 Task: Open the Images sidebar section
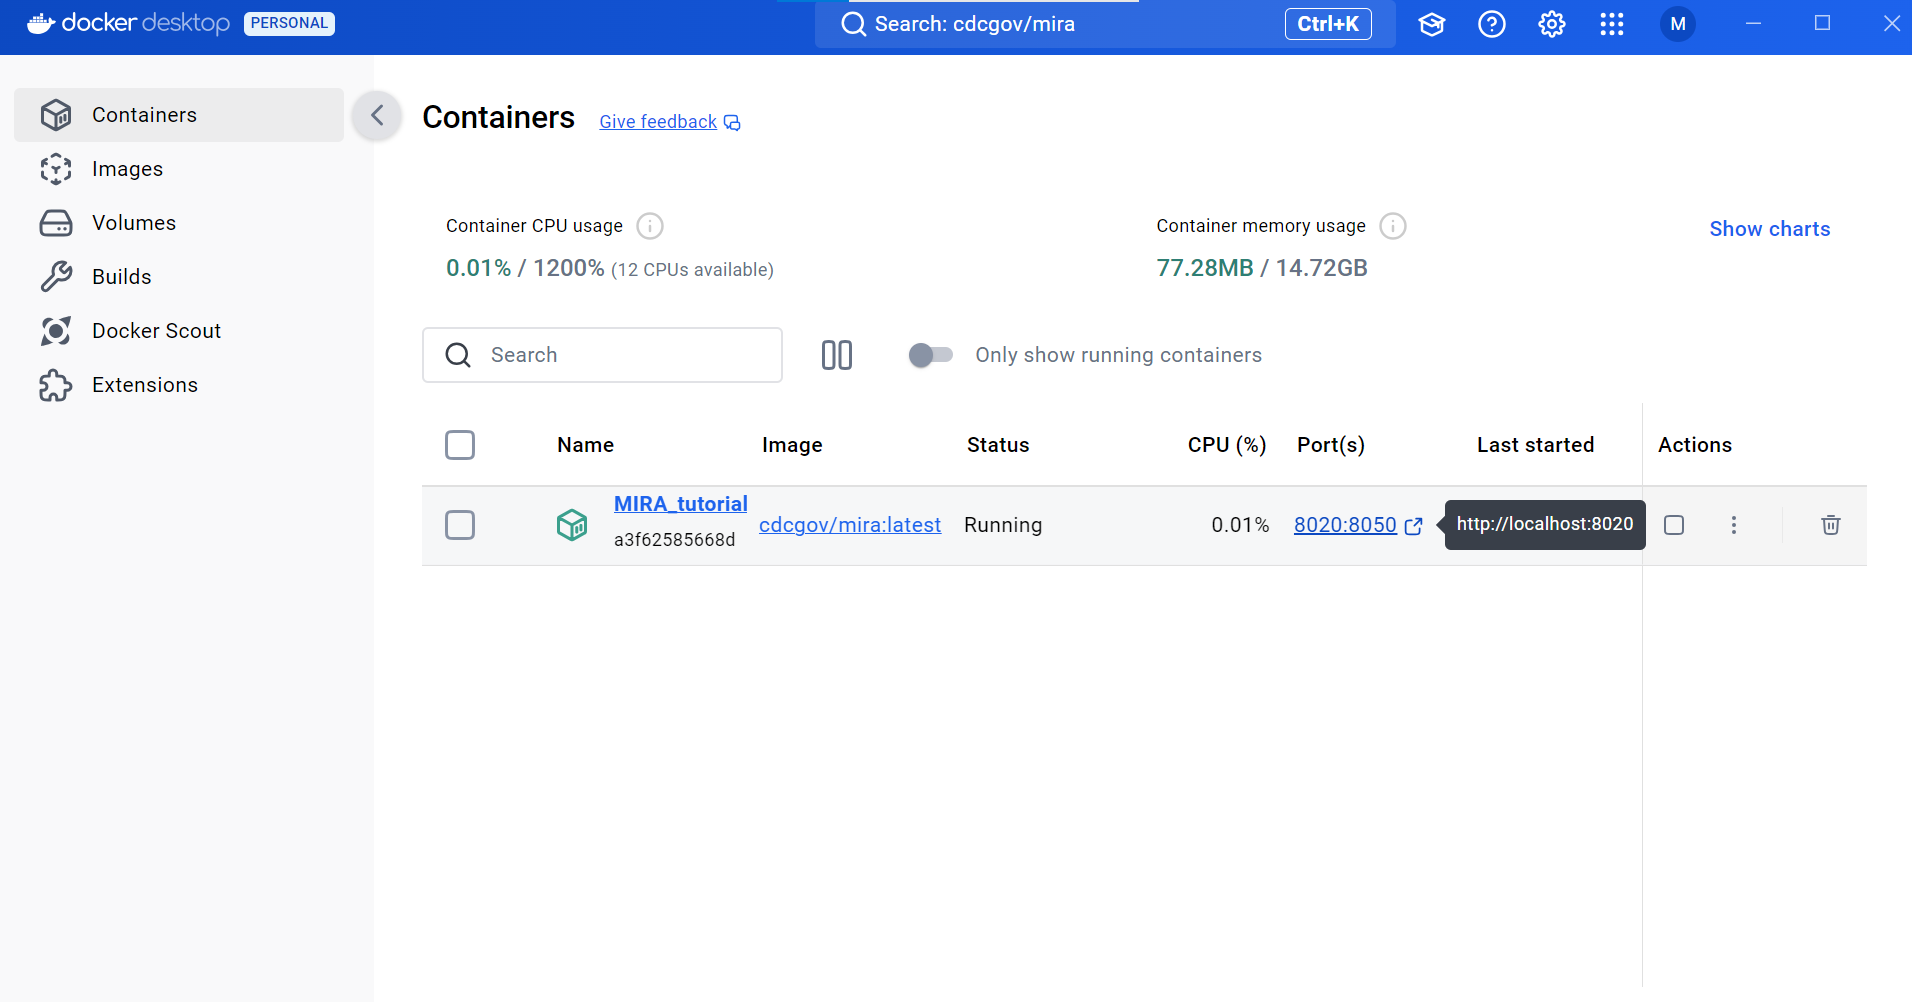coord(179,169)
